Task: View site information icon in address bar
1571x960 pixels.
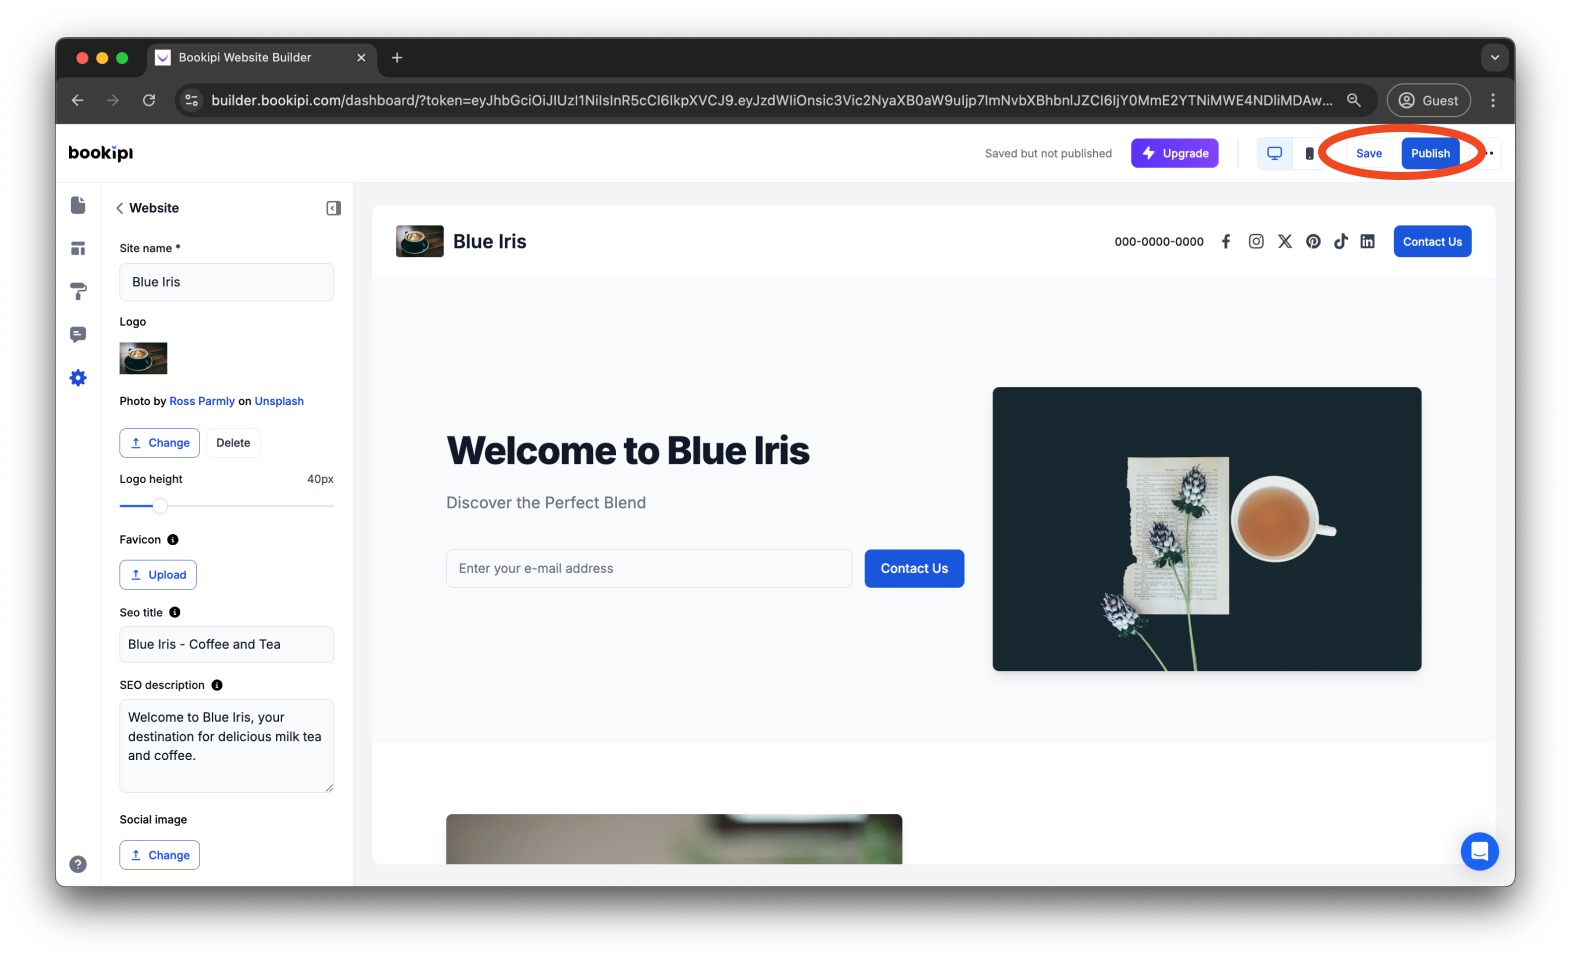Action: click(x=192, y=100)
